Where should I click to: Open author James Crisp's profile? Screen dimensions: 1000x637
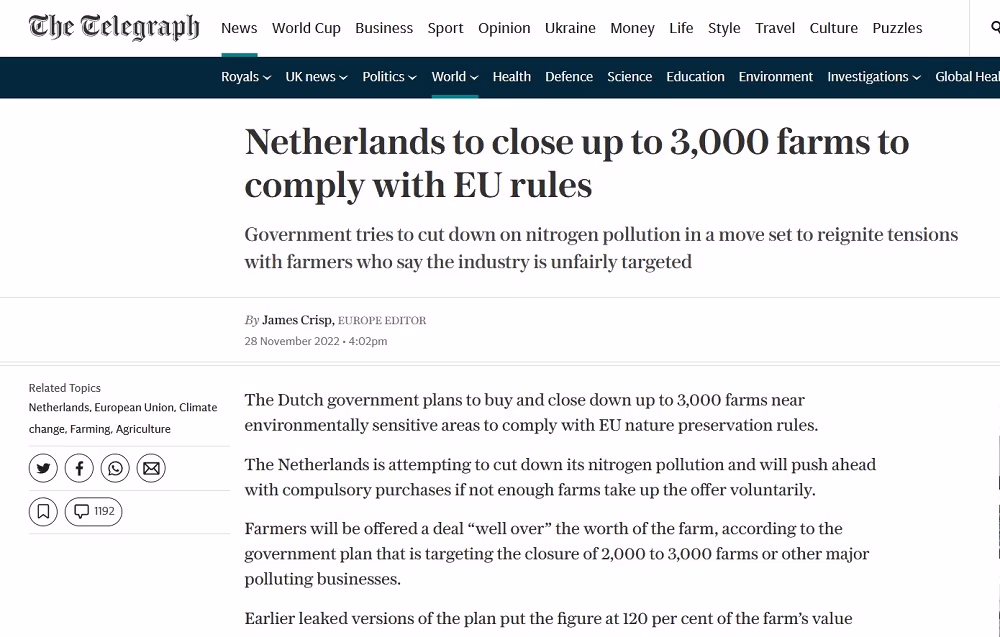[297, 320]
